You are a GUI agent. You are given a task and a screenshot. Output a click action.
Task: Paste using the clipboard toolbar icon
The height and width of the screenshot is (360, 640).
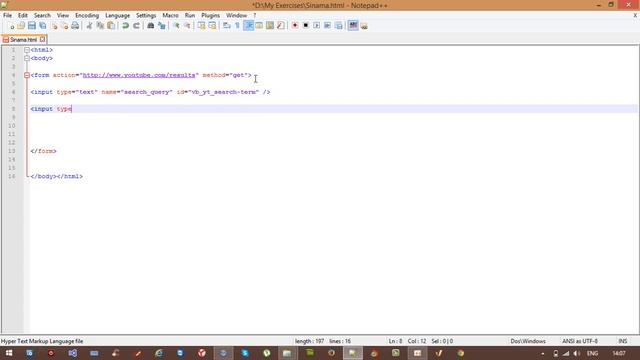tap(111, 26)
